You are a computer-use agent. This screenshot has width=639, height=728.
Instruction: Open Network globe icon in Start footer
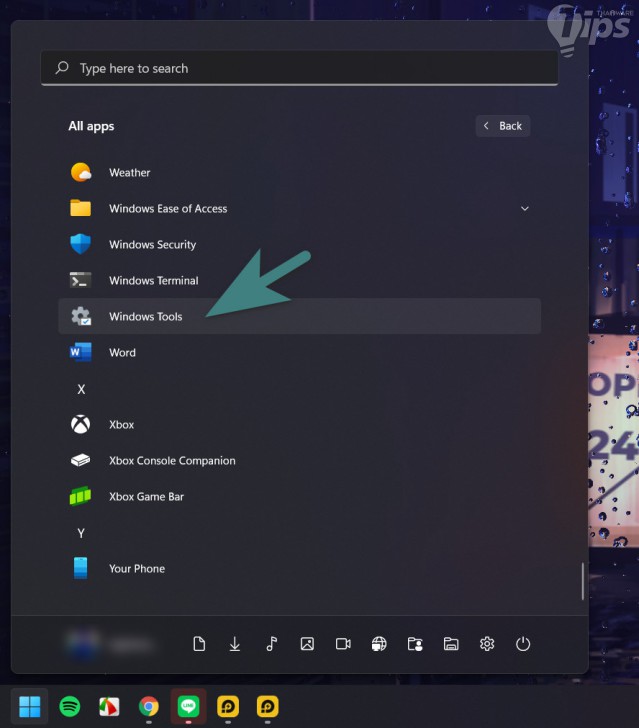click(x=379, y=644)
